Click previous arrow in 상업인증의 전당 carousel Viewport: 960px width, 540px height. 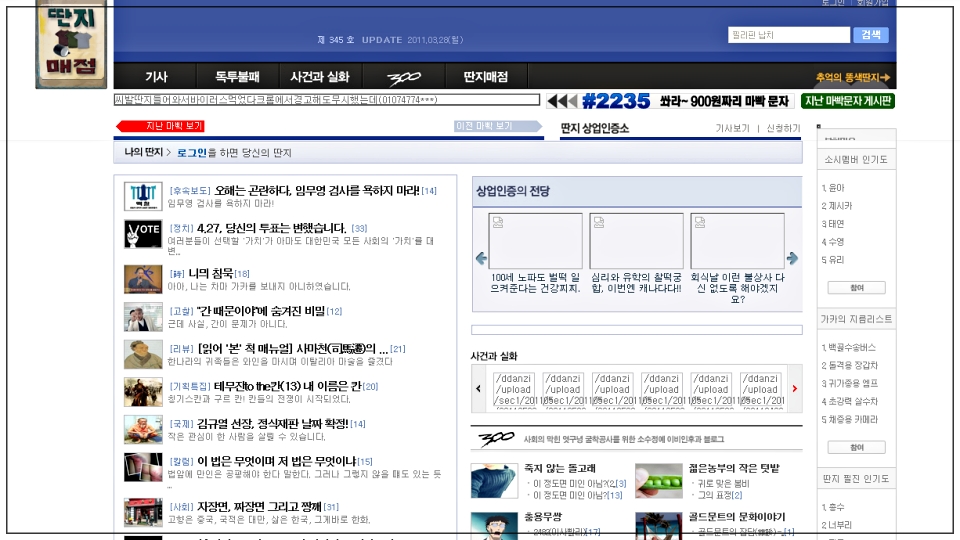point(481,258)
